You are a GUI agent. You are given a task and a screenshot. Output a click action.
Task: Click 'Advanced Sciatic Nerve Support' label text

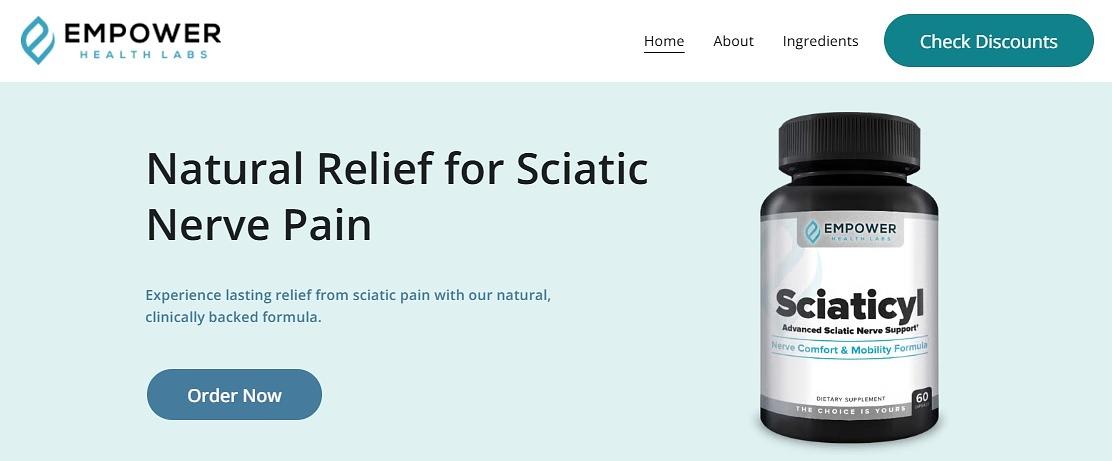850,330
